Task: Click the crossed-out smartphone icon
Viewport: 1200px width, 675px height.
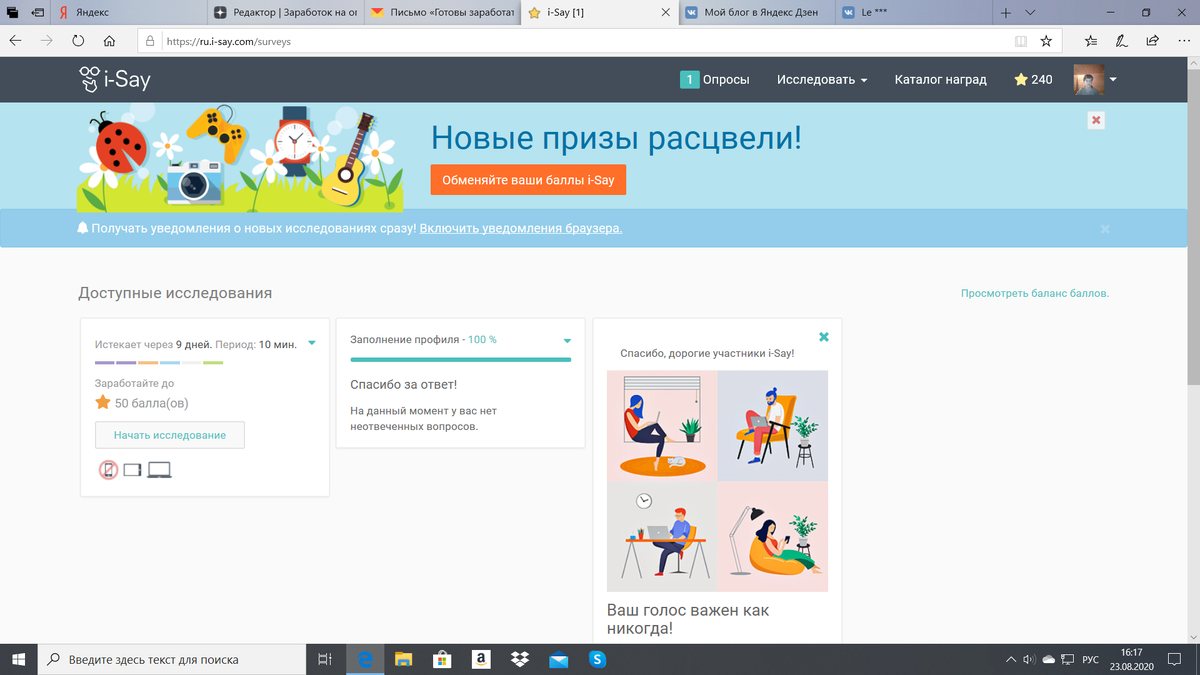Action: tap(107, 470)
